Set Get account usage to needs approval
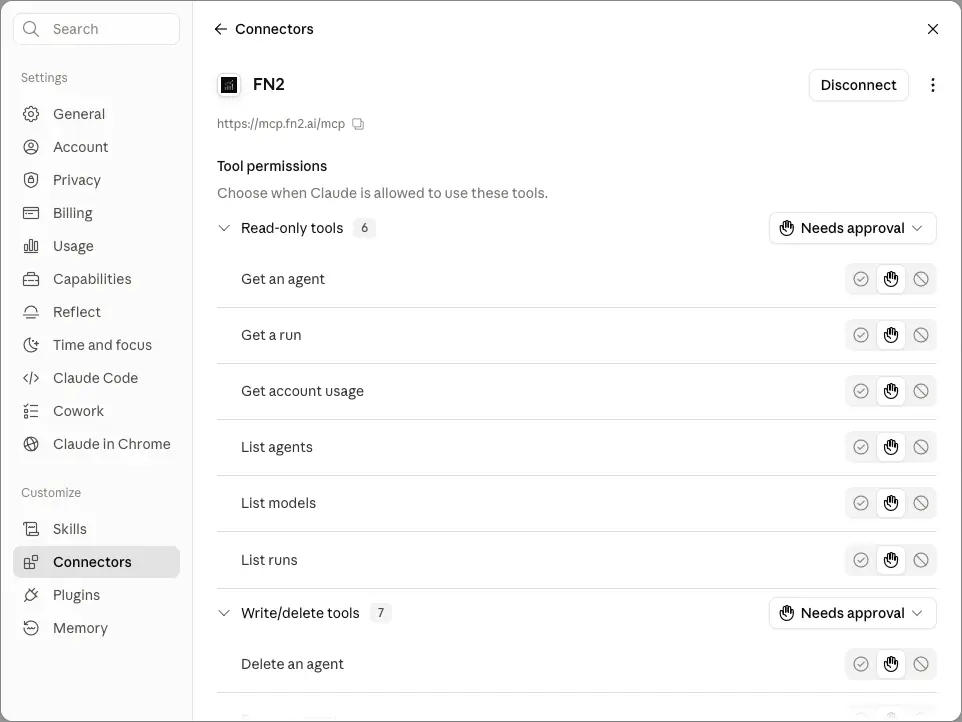The image size is (962, 722). 891,391
